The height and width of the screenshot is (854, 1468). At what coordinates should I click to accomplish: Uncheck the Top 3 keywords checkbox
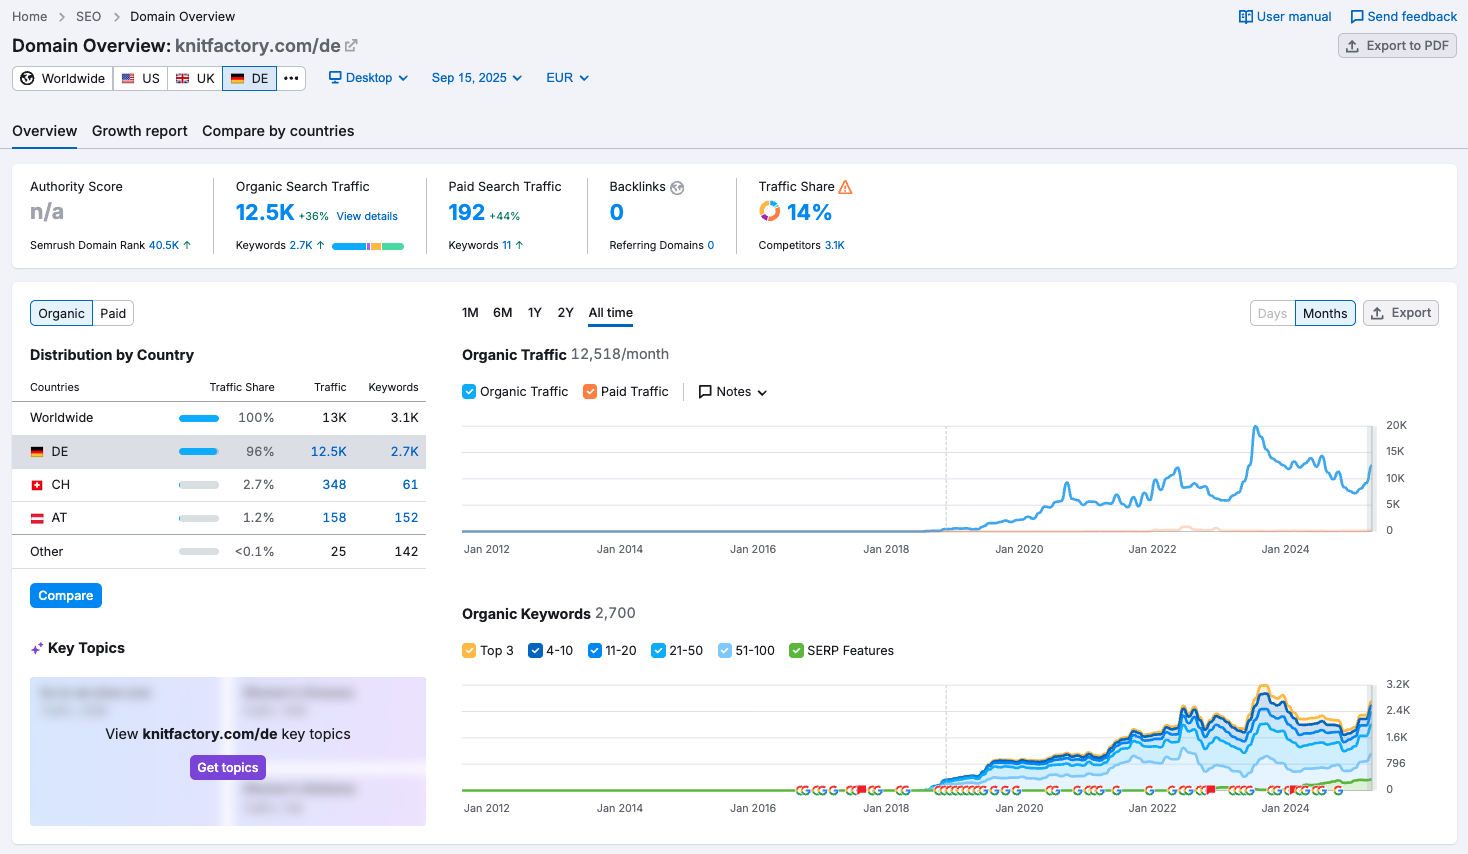pyautogui.click(x=469, y=651)
